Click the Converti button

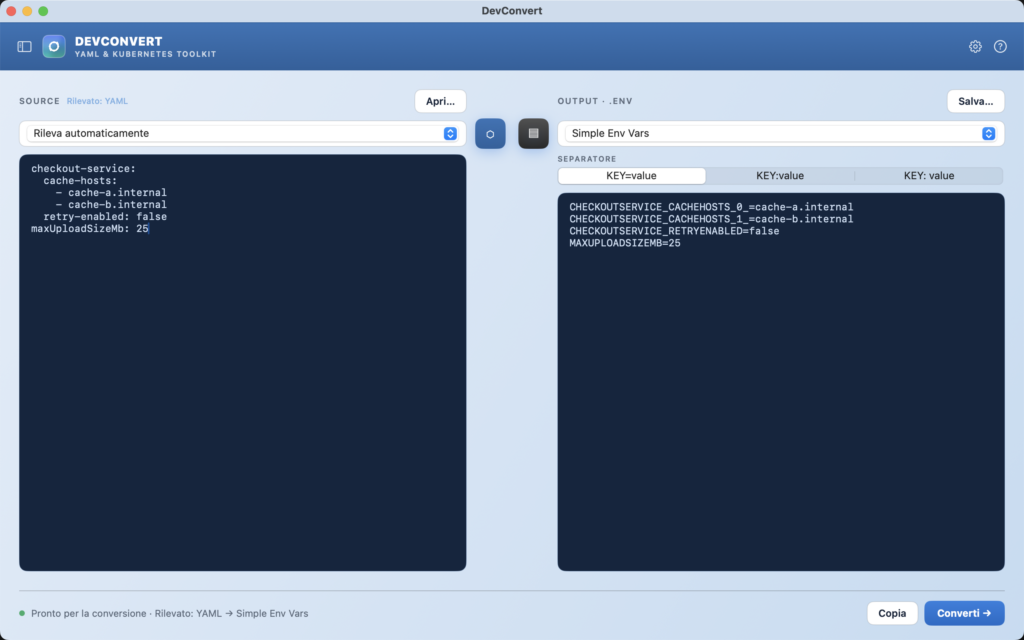click(x=964, y=613)
